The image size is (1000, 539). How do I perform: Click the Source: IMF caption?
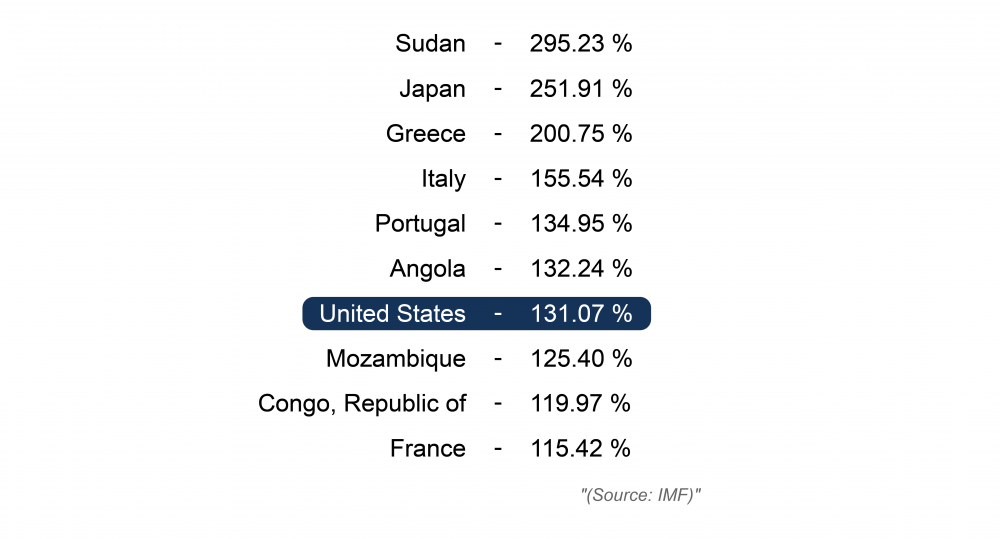641,495
